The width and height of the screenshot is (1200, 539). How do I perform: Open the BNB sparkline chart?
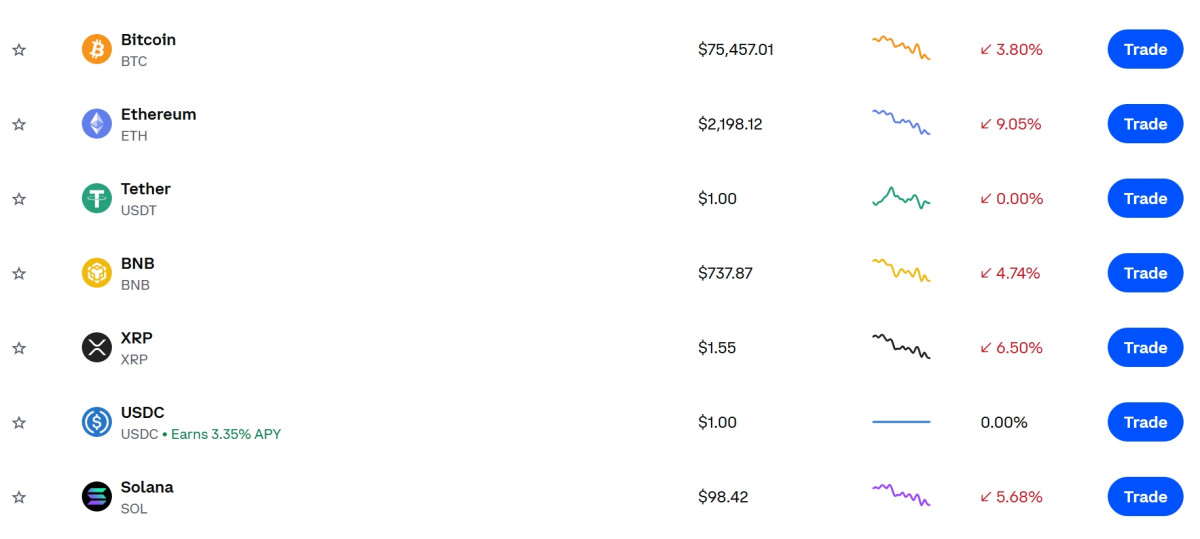(x=901, y=271)
